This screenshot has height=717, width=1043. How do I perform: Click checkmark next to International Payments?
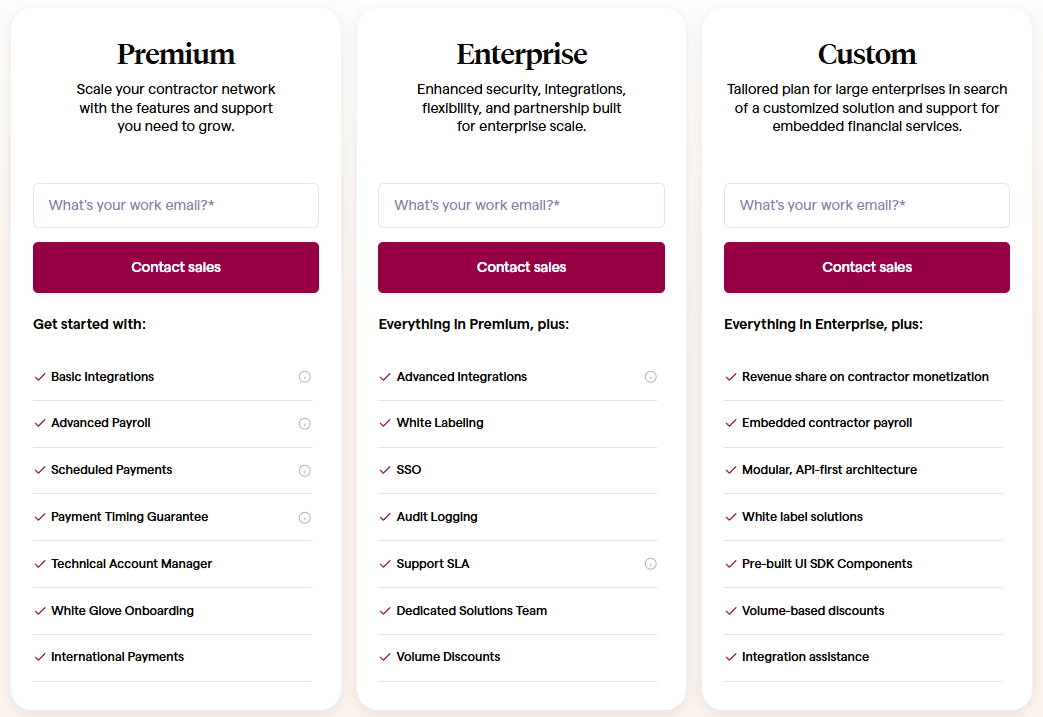click(40, 657)
